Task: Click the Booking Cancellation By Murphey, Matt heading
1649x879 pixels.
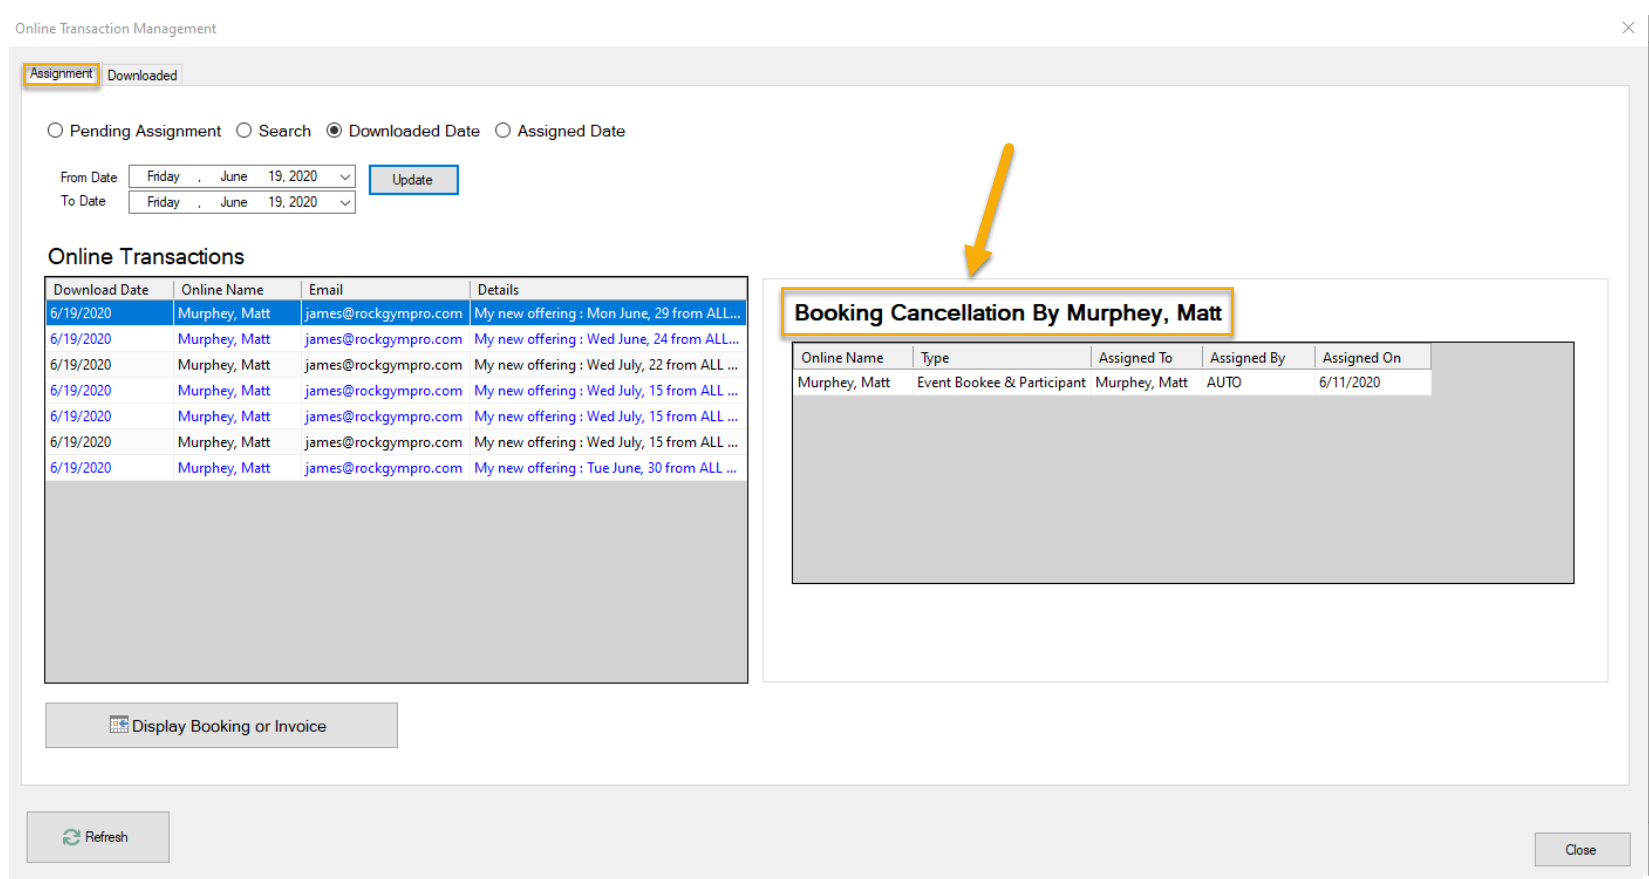Action: click(x=1007, y=313)
